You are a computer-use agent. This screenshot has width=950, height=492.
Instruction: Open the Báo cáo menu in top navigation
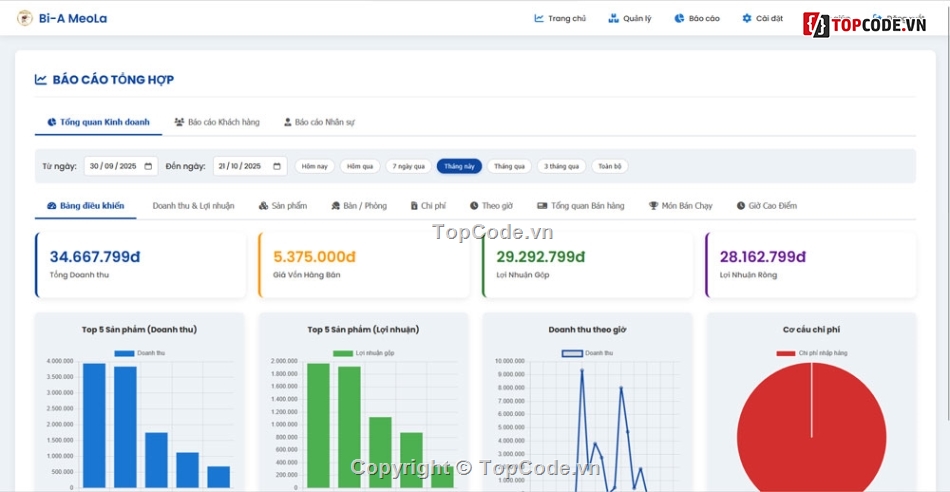697,18
